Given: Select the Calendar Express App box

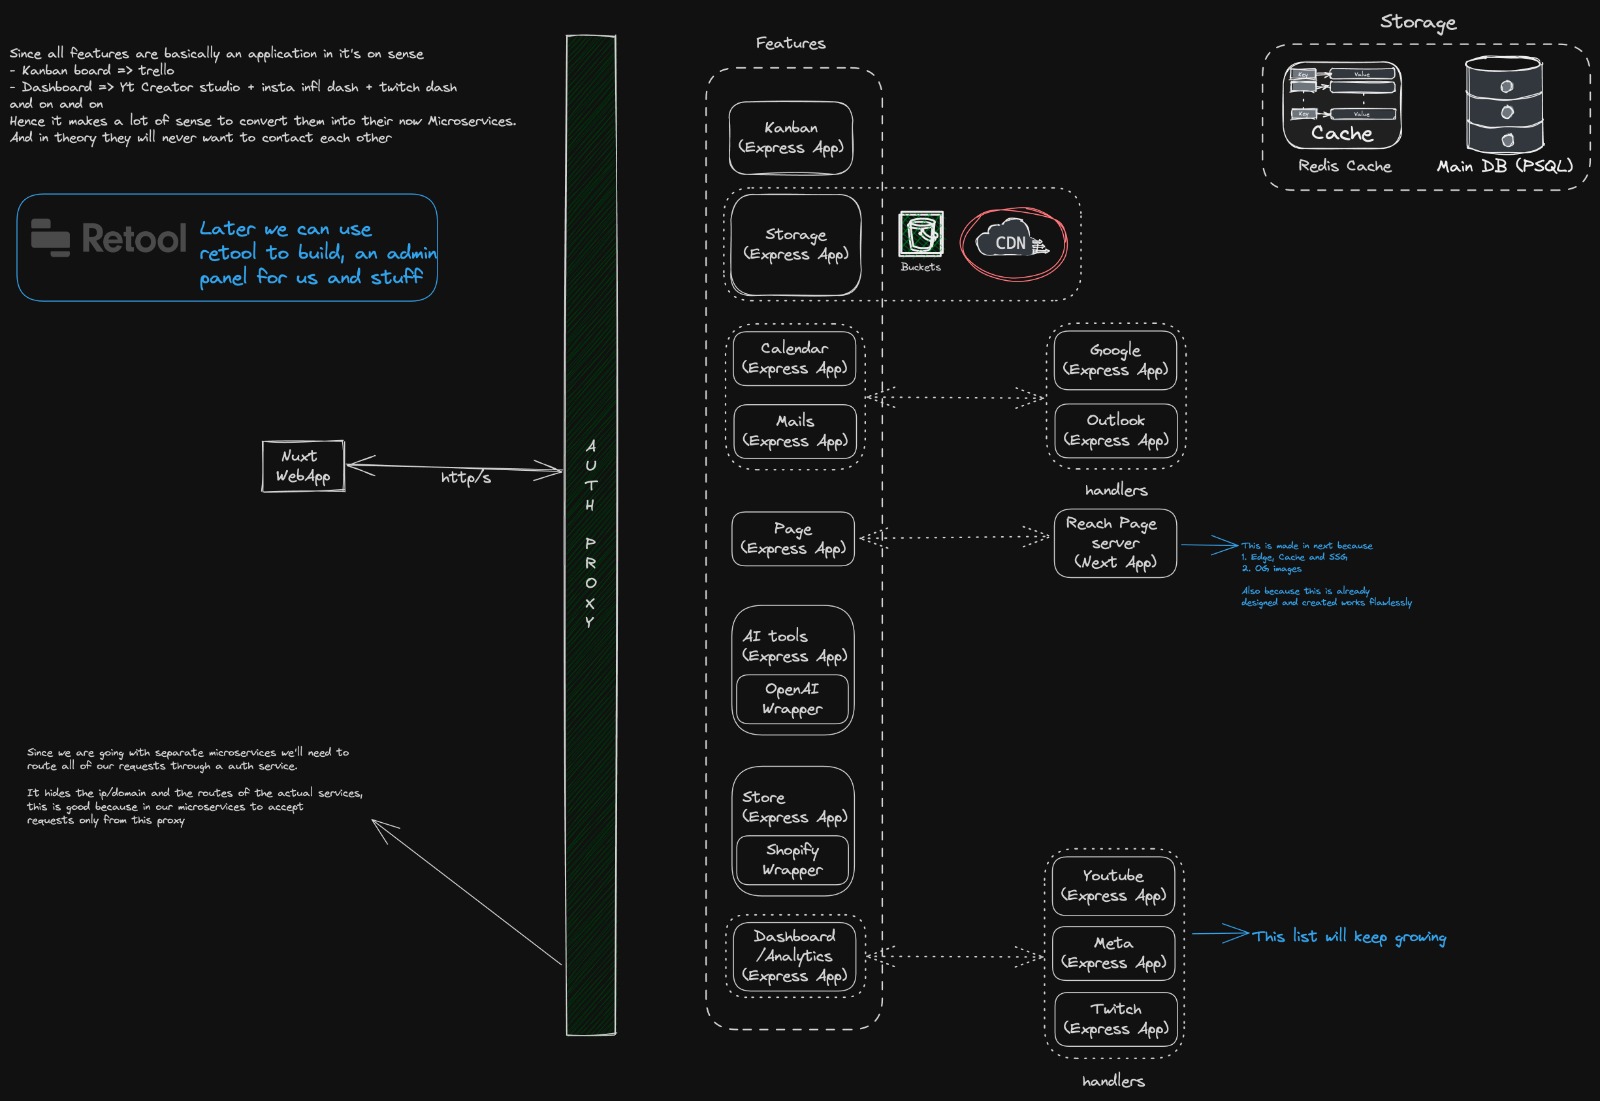Looking at the screenshot, I should point(794,358).
